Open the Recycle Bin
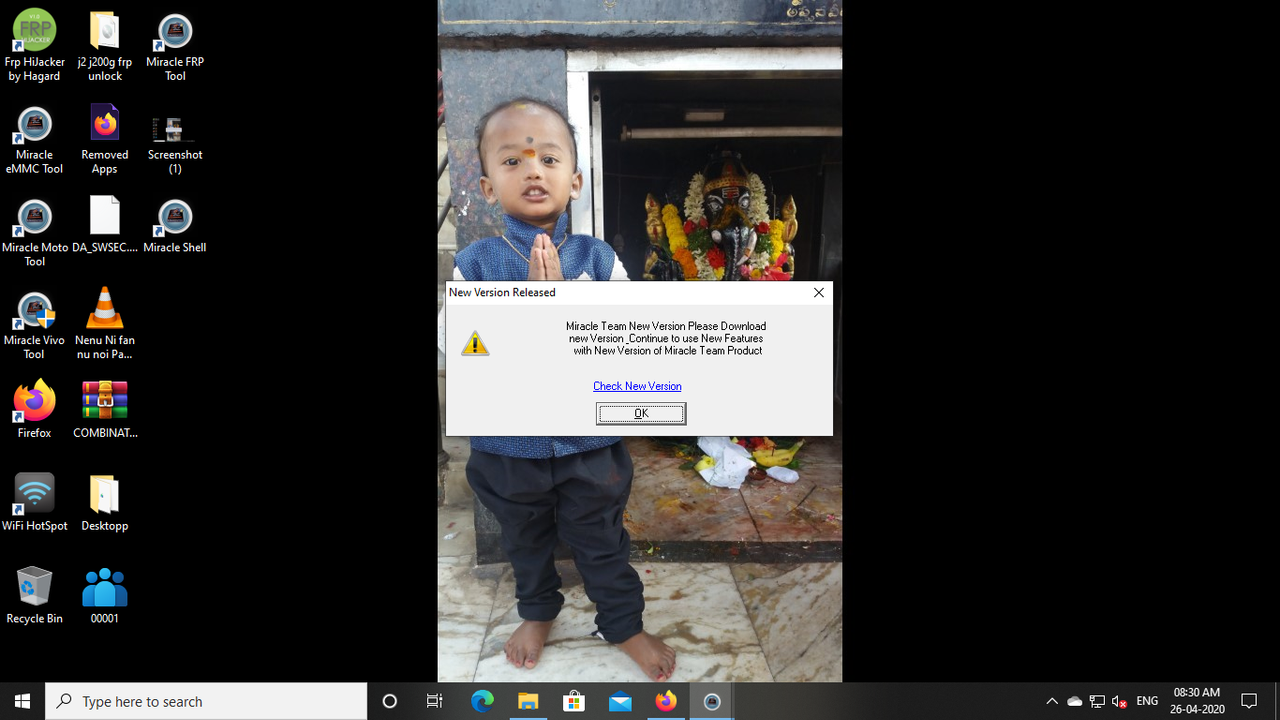The height and width of the screenshot is (720, 1280). click(x=34, y=596)
